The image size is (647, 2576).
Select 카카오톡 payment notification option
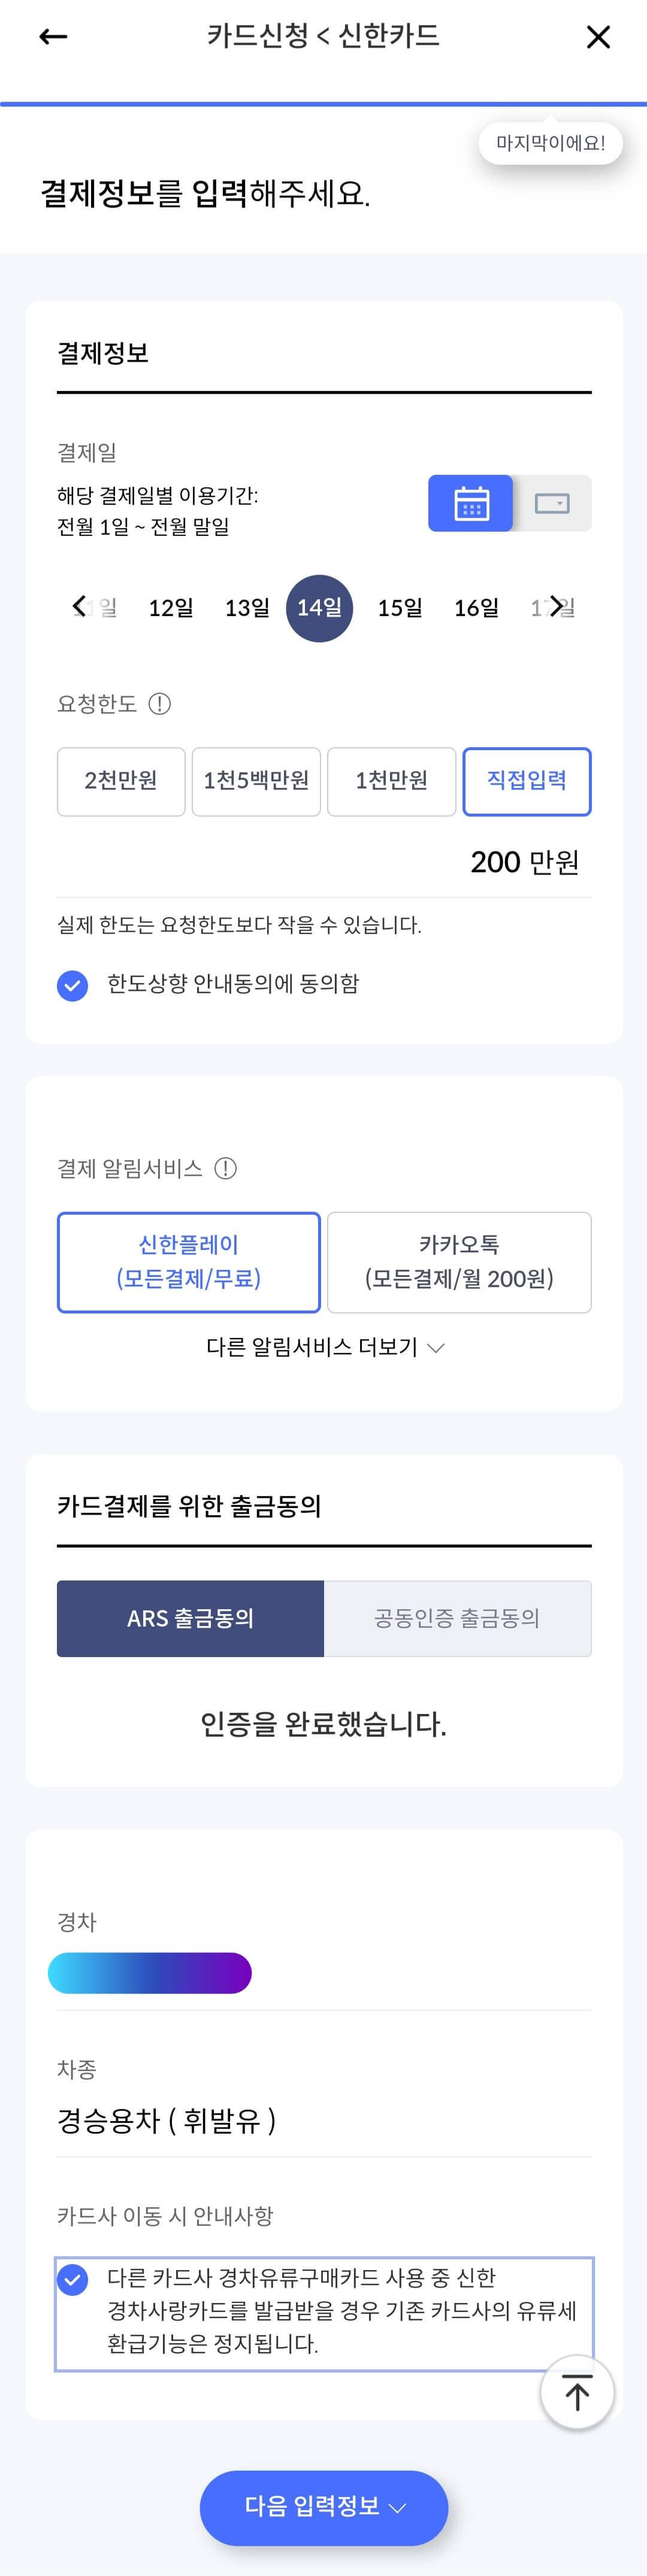coord(459,1261)
